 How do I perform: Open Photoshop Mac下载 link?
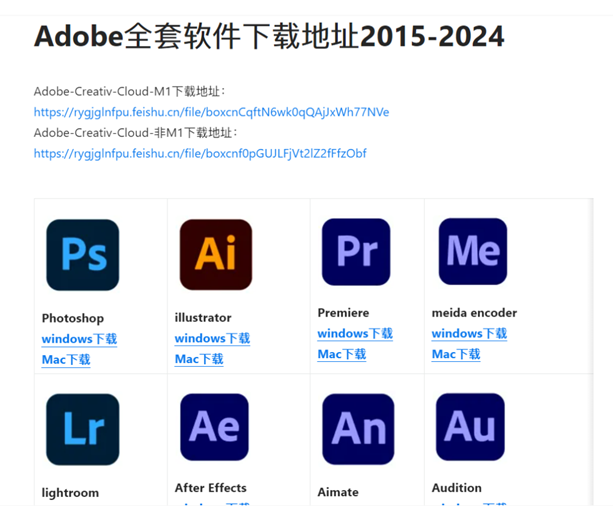coord(66,359)
